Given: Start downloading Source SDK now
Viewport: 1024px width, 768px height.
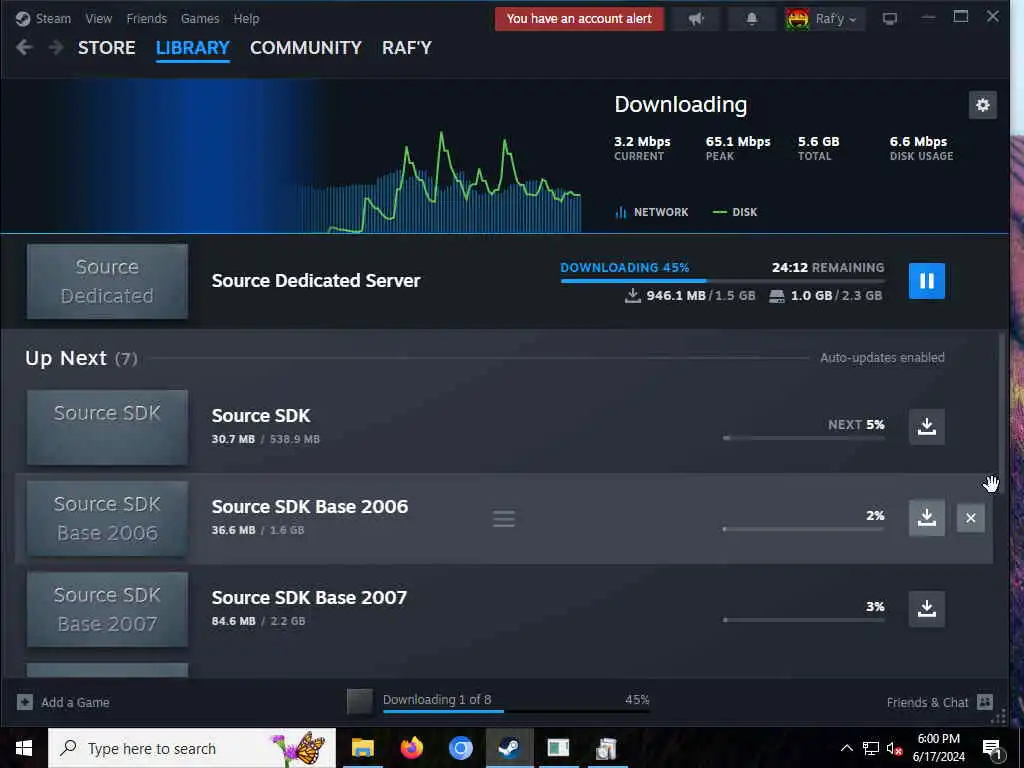Looking at the screenshot, I should click(927, 426).
